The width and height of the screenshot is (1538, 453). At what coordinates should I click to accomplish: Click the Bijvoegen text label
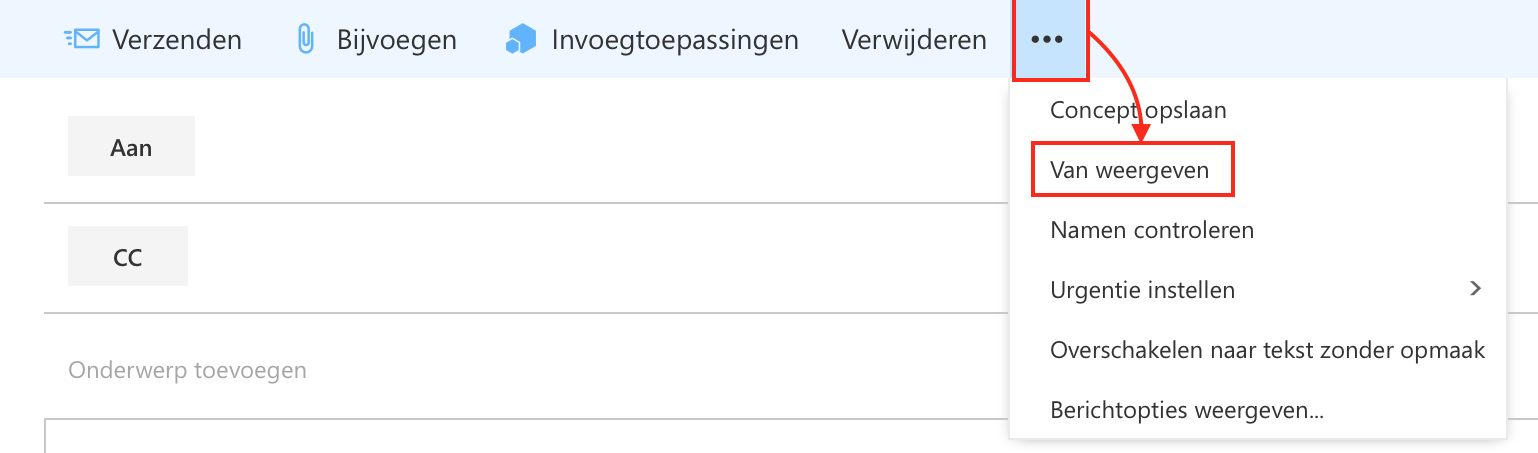pyautogui.click(x=396, y=40)
